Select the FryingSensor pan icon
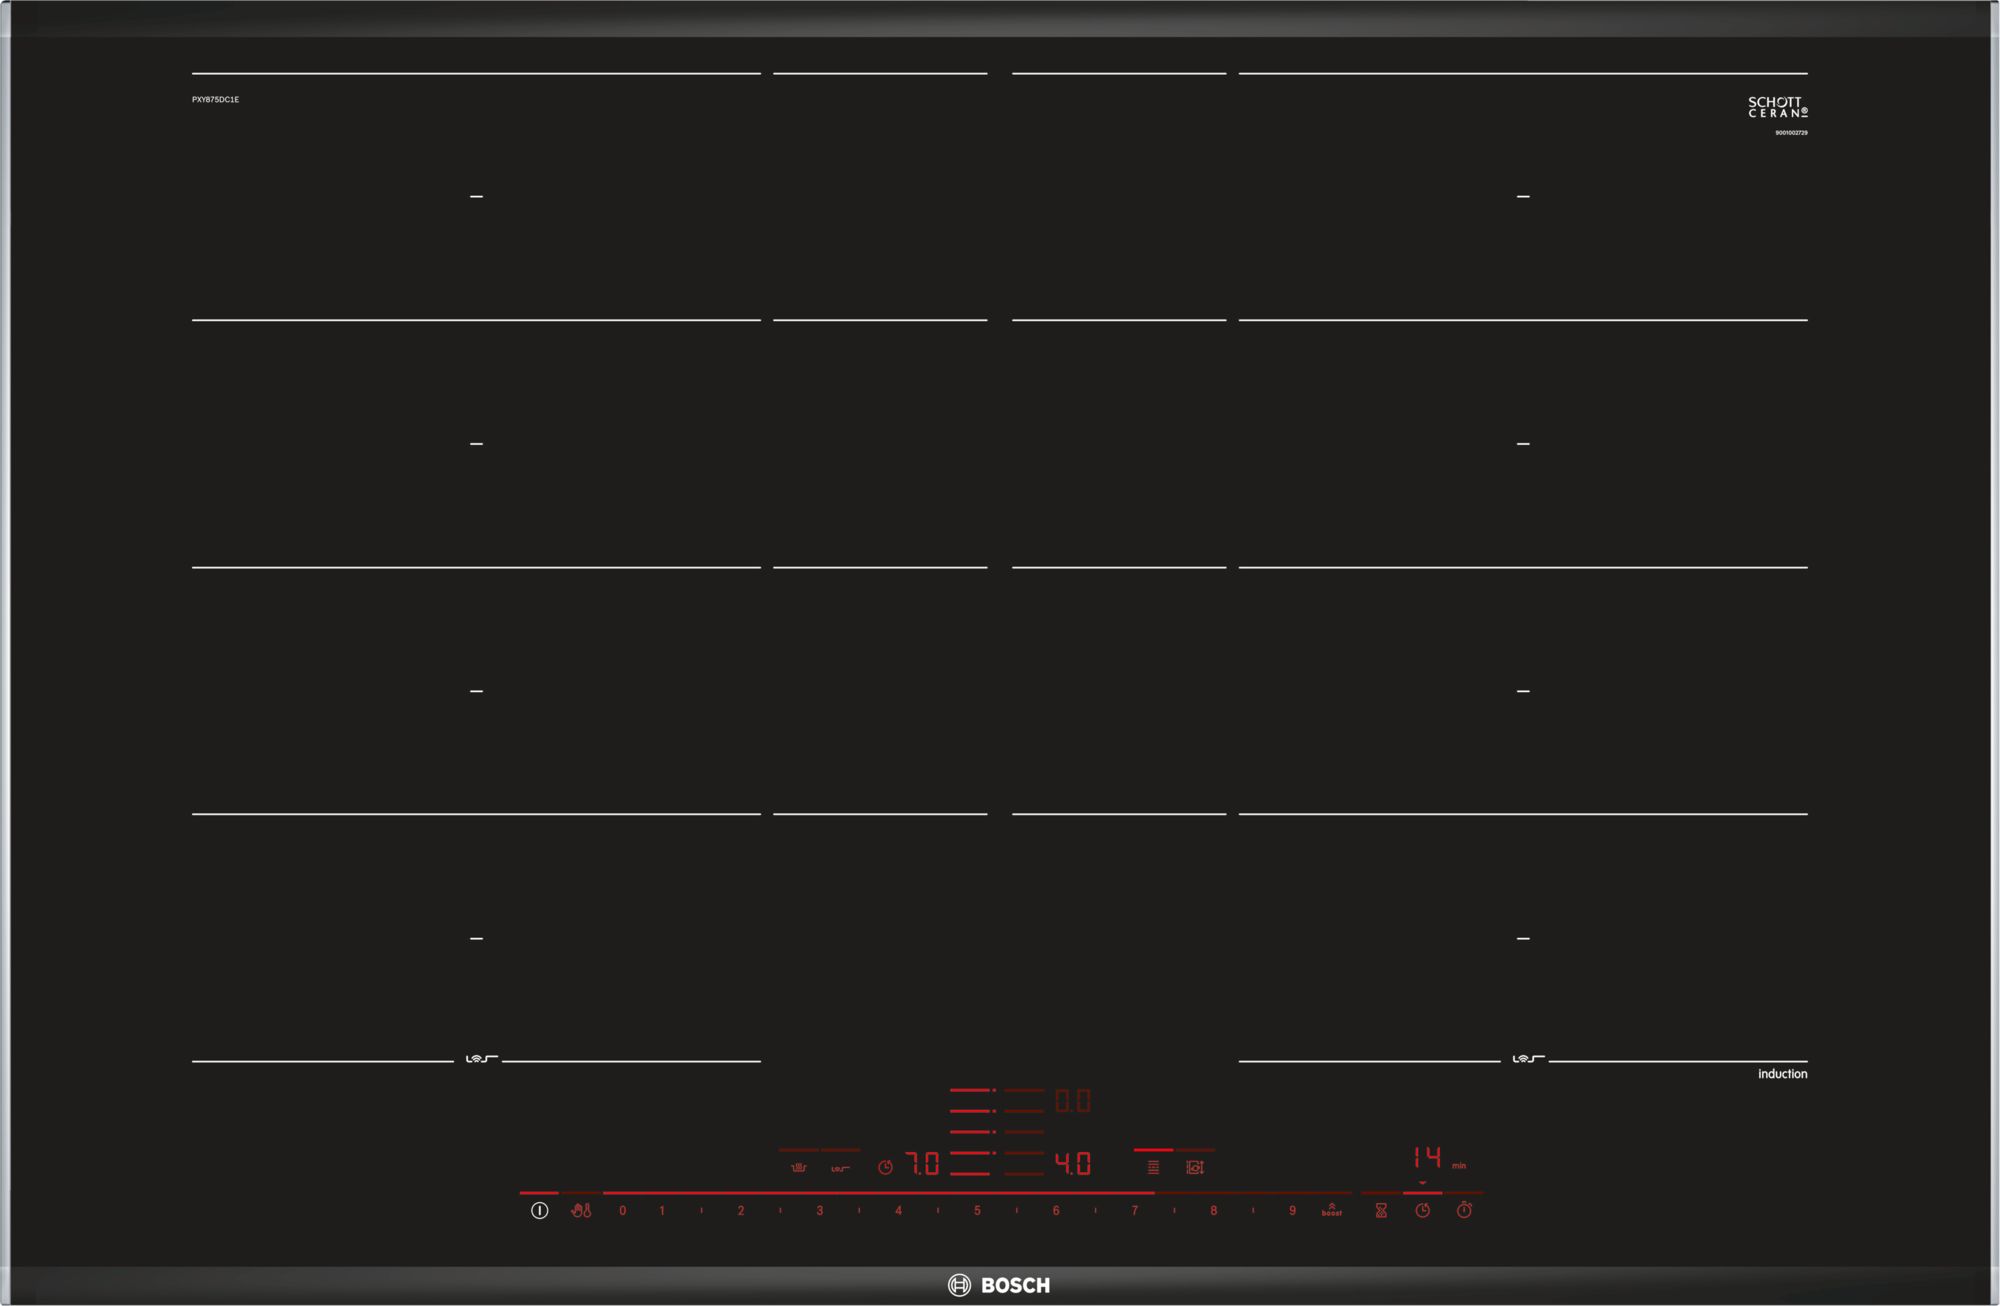2000x1306 pixels. coord(797,1166)
